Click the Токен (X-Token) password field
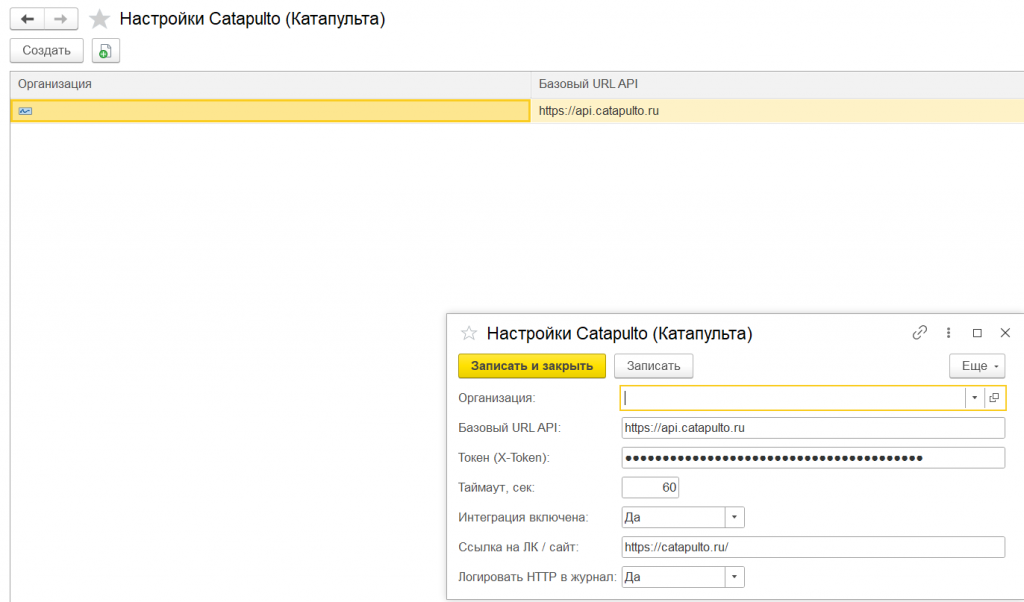Screen dimensions: 1024x602 [x=813, y=458]
